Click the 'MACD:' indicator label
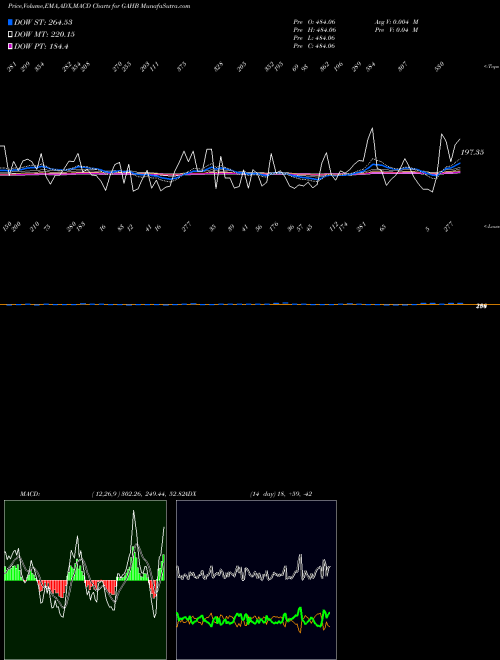 (x=30, y=494)
